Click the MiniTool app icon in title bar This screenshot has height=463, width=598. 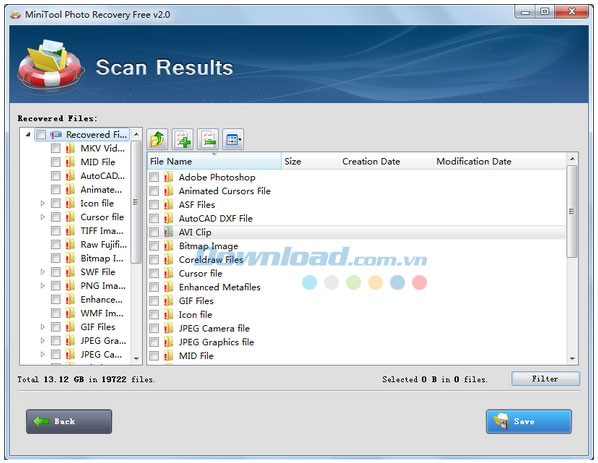pyautogui.click(x=16, y=15)
